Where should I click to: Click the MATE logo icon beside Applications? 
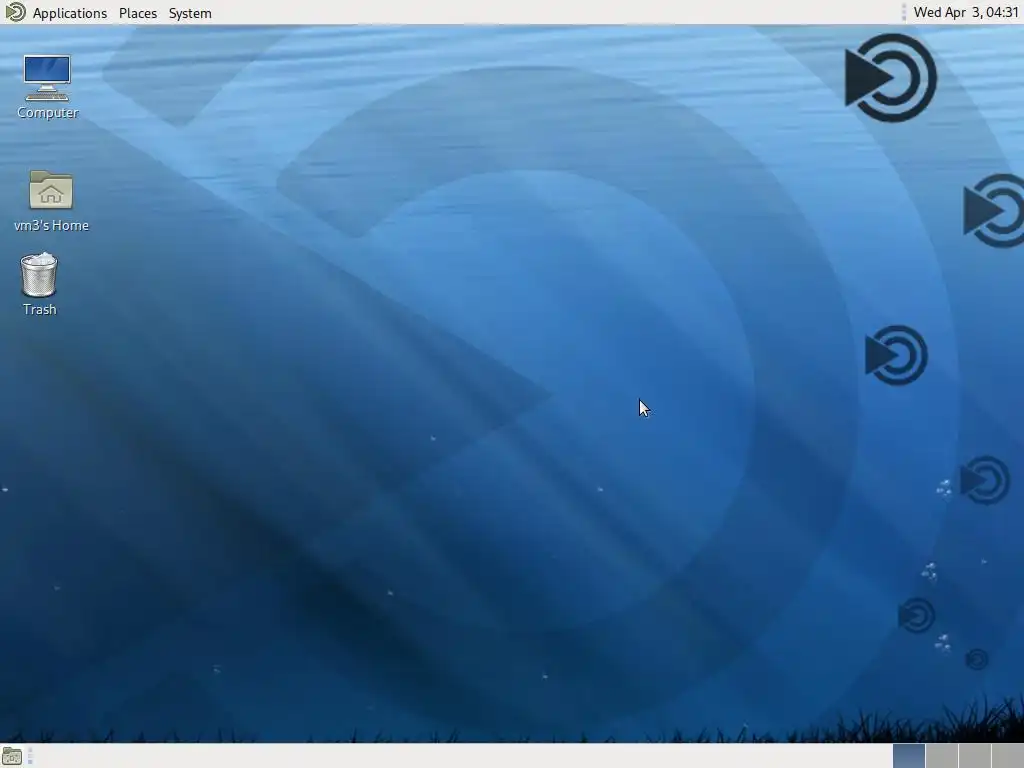point(14,12)
